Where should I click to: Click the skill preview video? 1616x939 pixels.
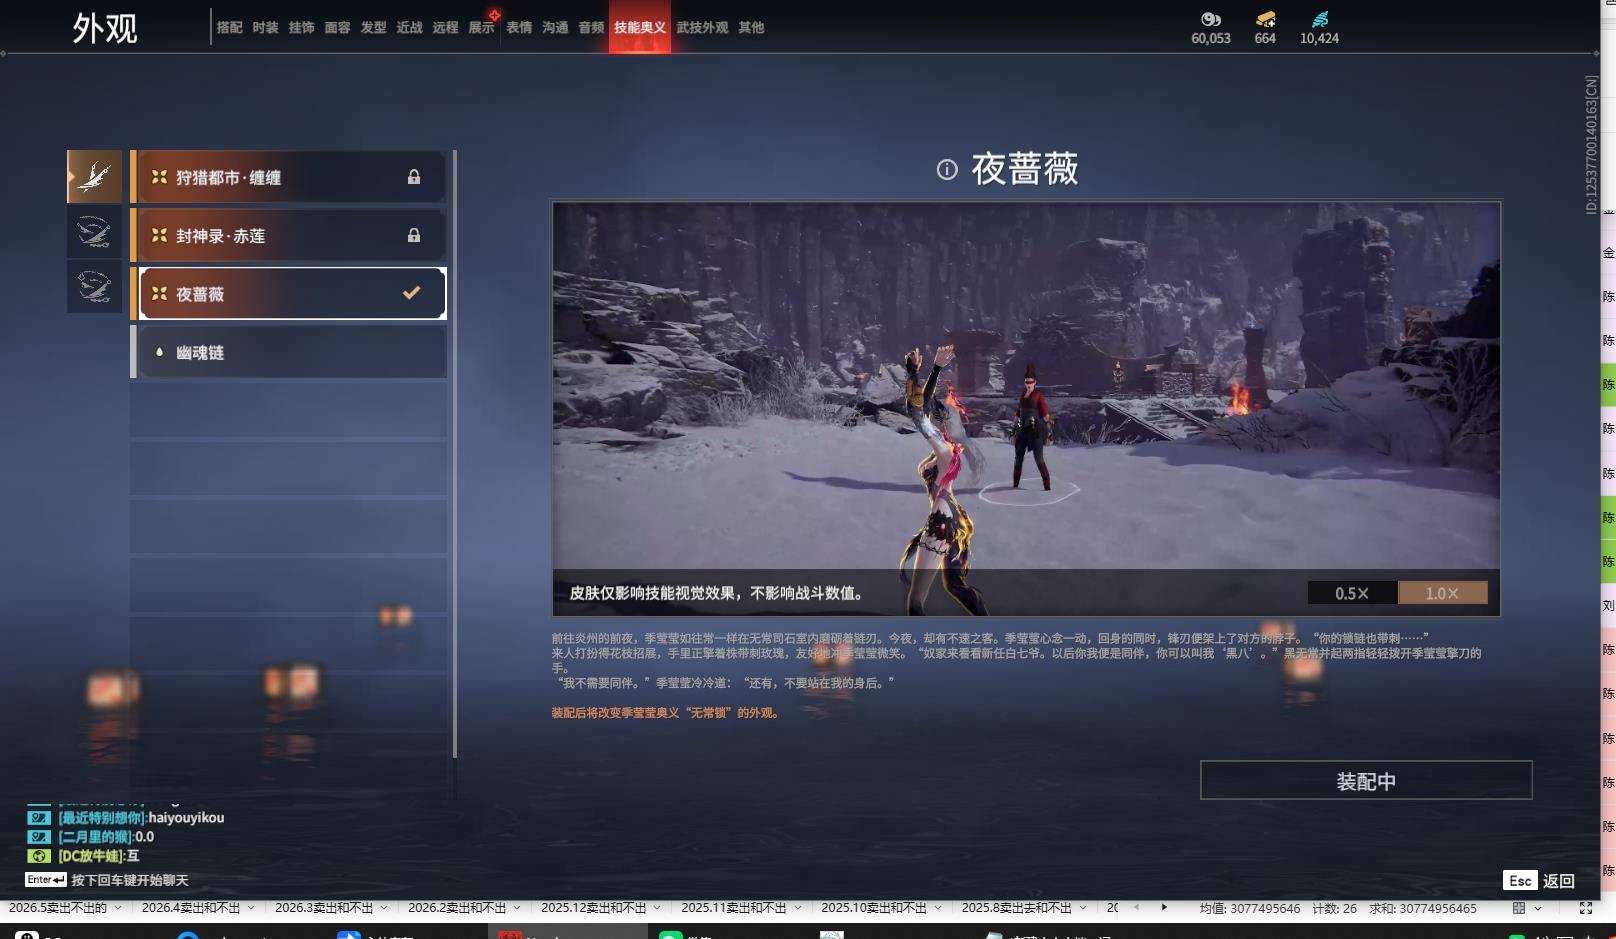1026,409
